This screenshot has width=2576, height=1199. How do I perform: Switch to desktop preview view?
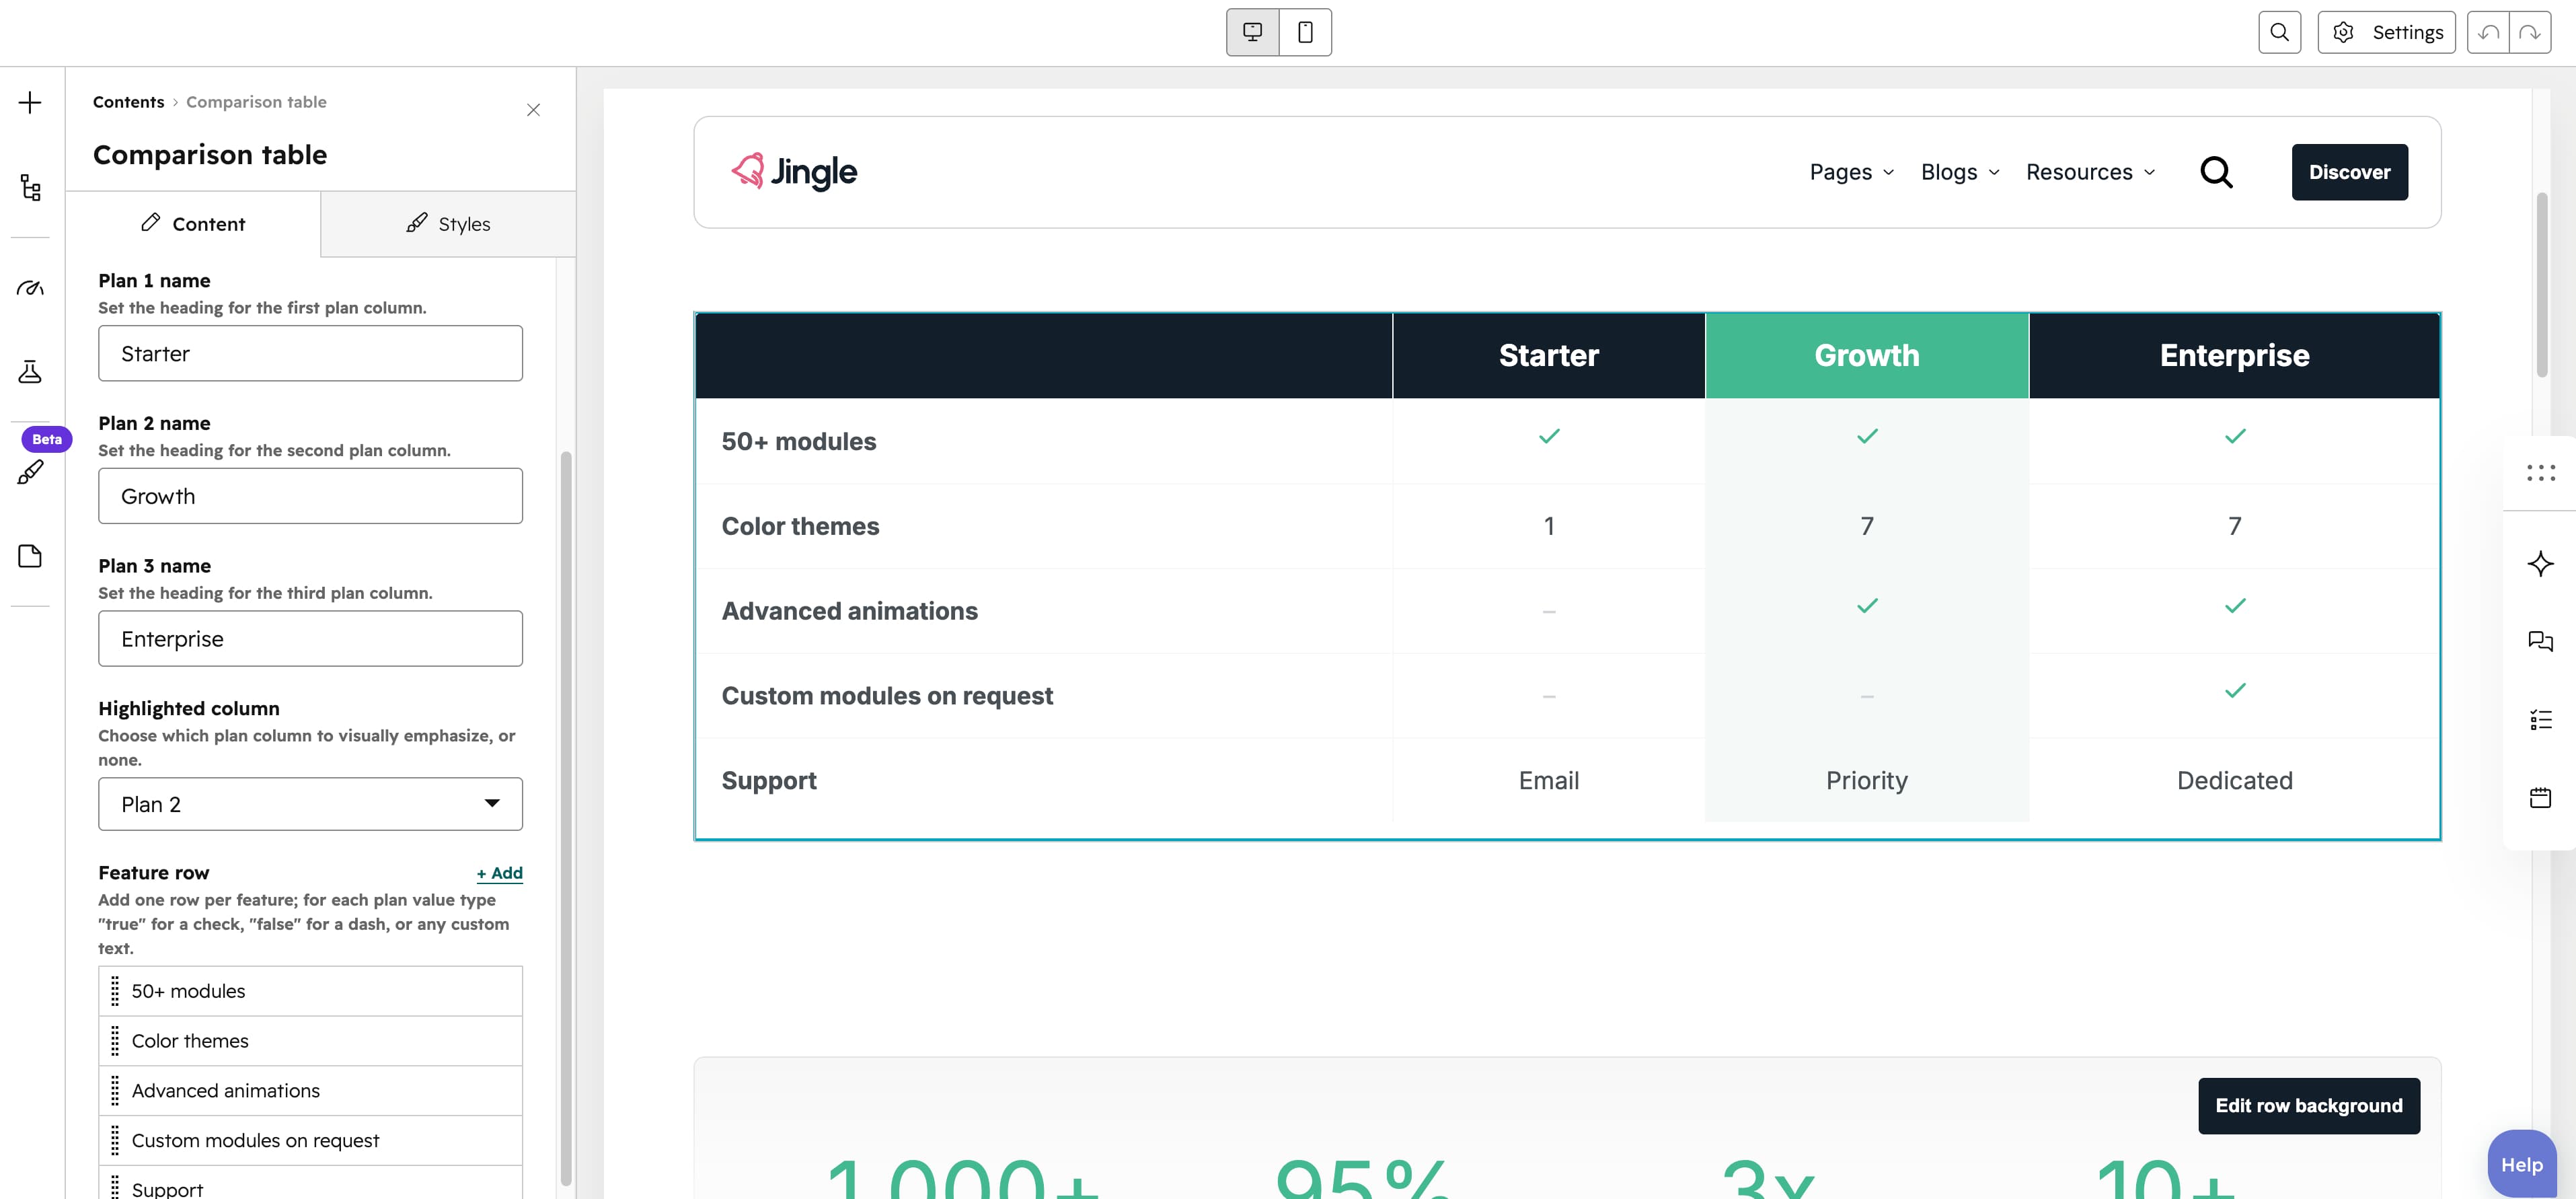1252,32
